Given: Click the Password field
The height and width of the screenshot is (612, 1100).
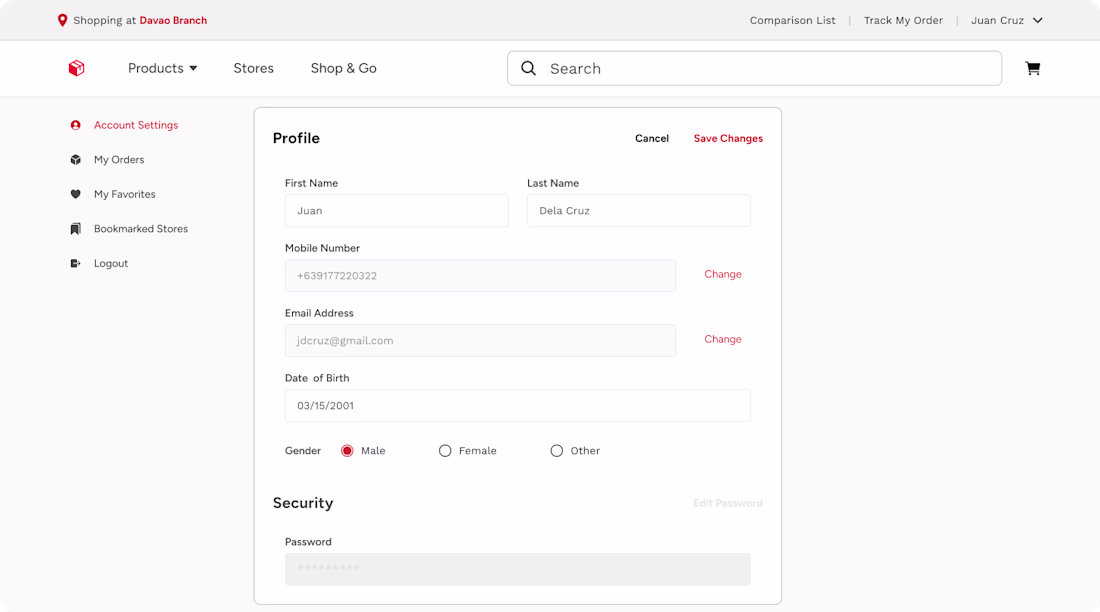Looking at the screenshot, I should 518,569.
